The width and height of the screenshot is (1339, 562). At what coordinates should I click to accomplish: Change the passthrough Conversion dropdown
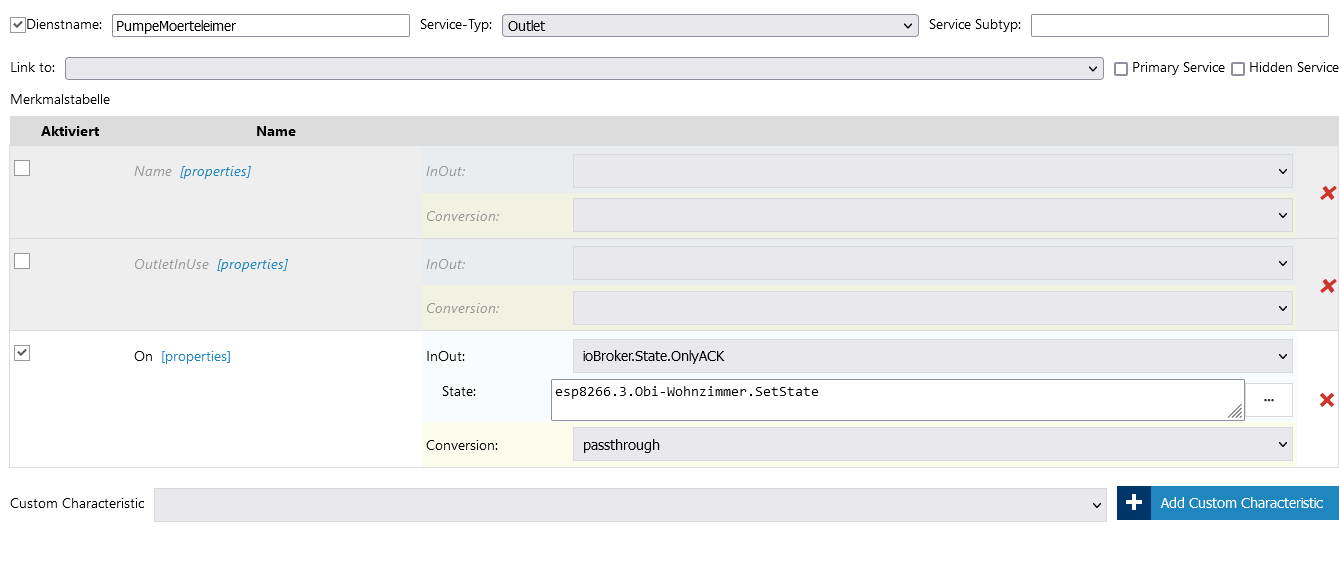coord(932,445)
